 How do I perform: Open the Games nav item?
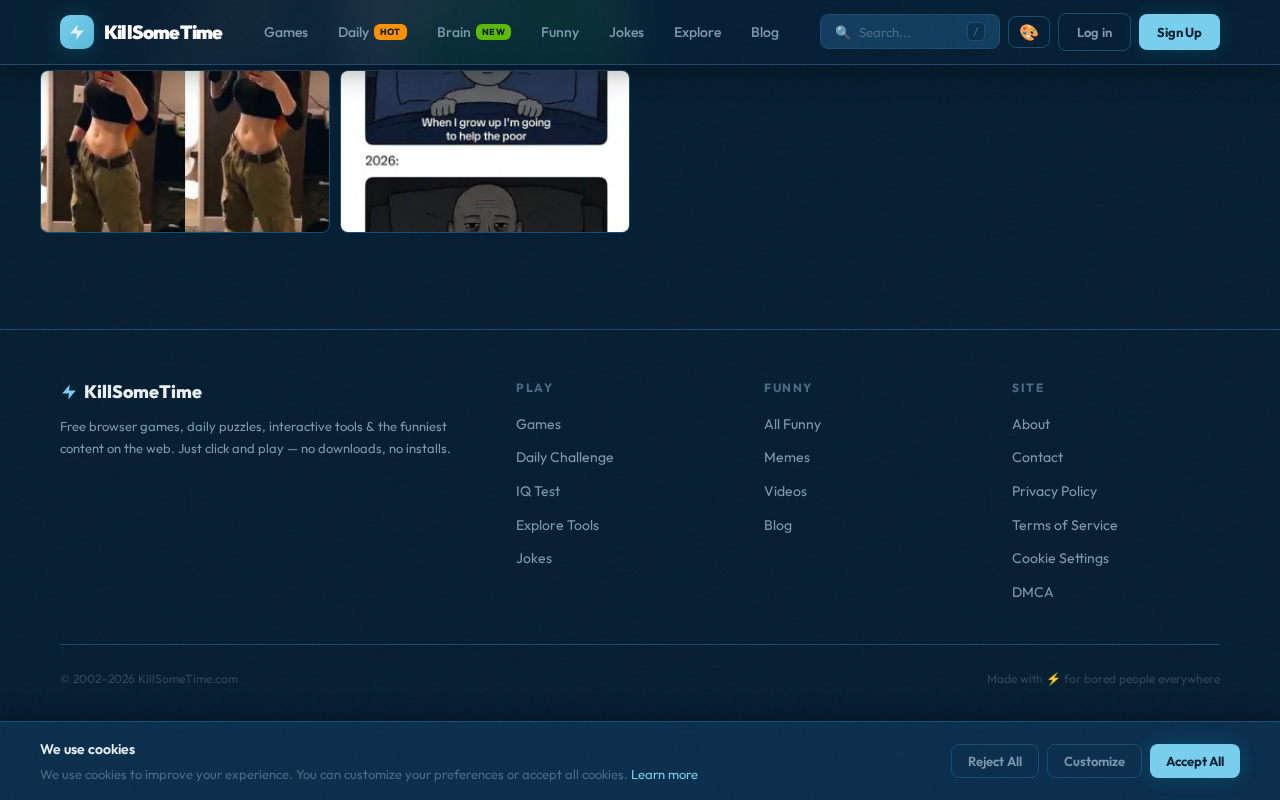[286, 32]
